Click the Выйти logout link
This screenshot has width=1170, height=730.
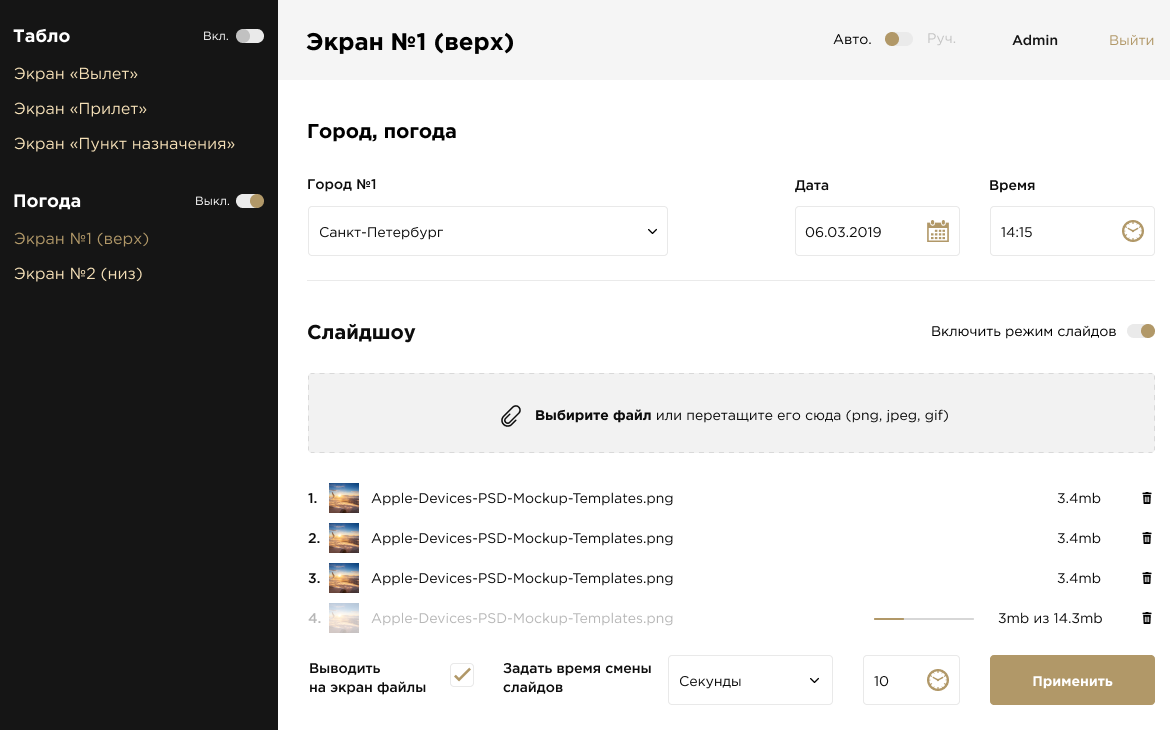(1131, 40)
